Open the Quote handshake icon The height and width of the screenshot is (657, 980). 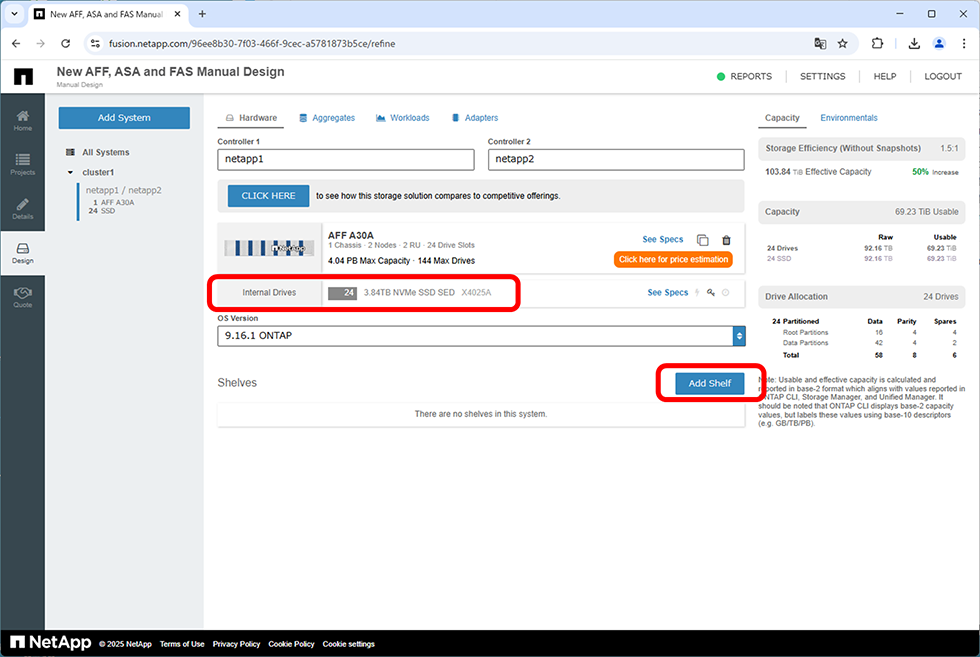(x=22, y=297)
